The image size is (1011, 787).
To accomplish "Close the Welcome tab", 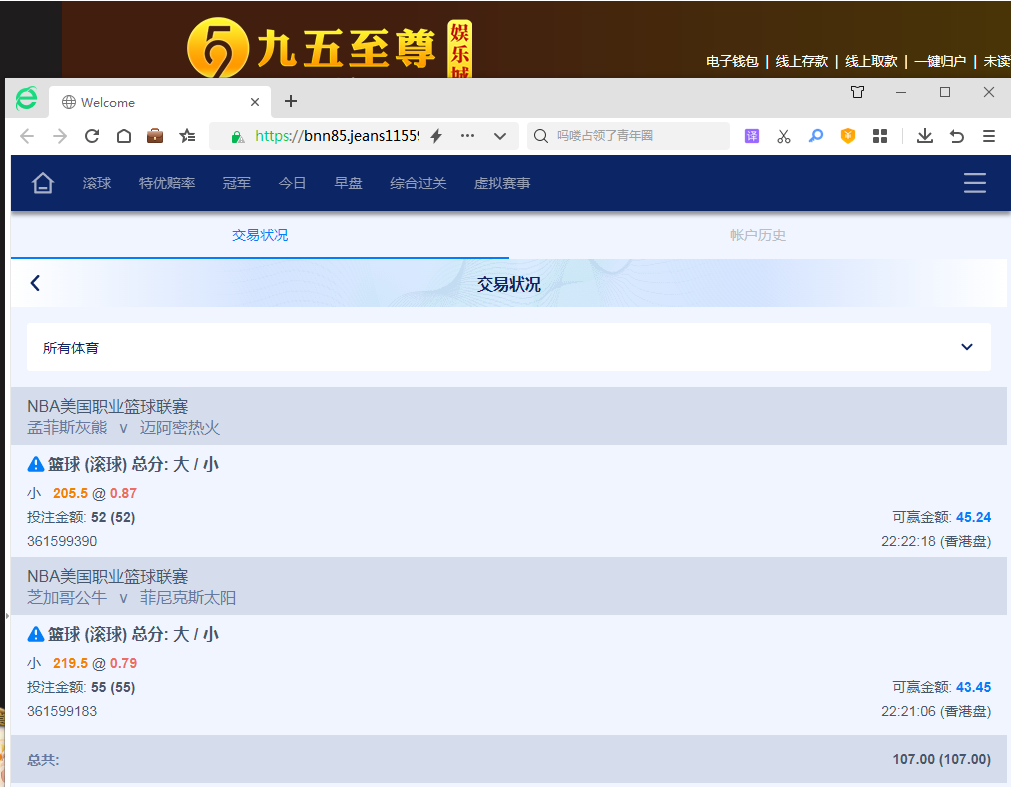I will pyautogui.click(x=255, y=102).
